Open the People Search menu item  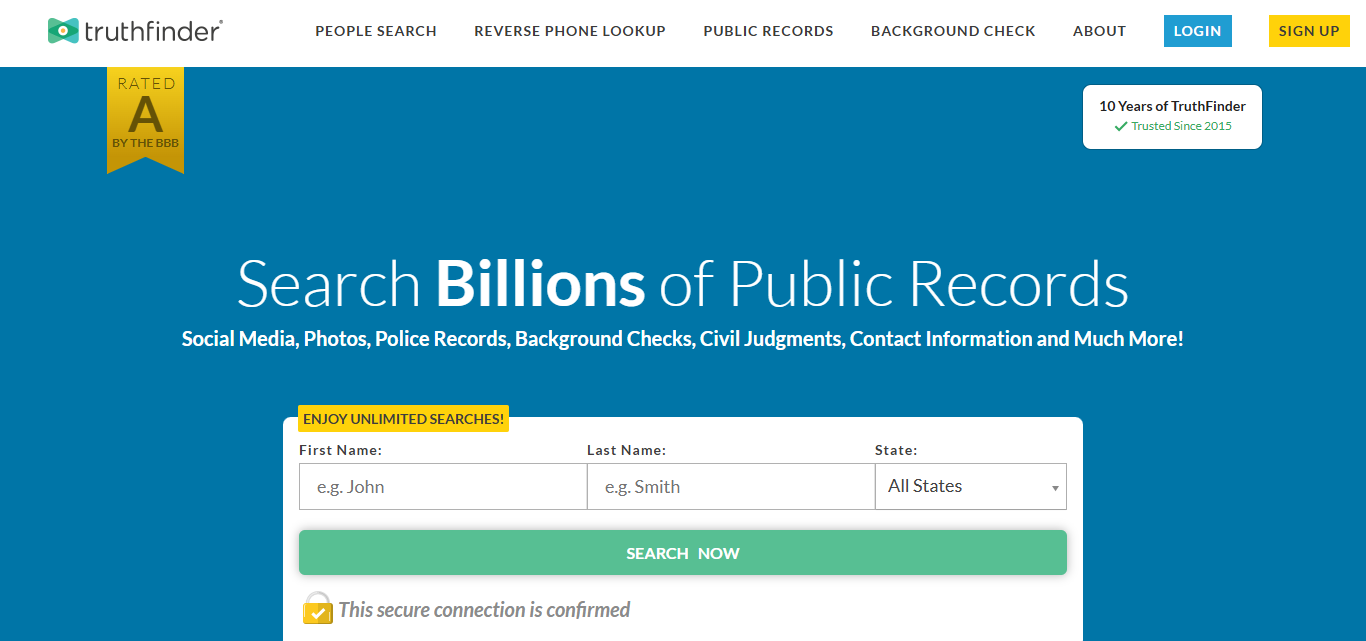376,31
